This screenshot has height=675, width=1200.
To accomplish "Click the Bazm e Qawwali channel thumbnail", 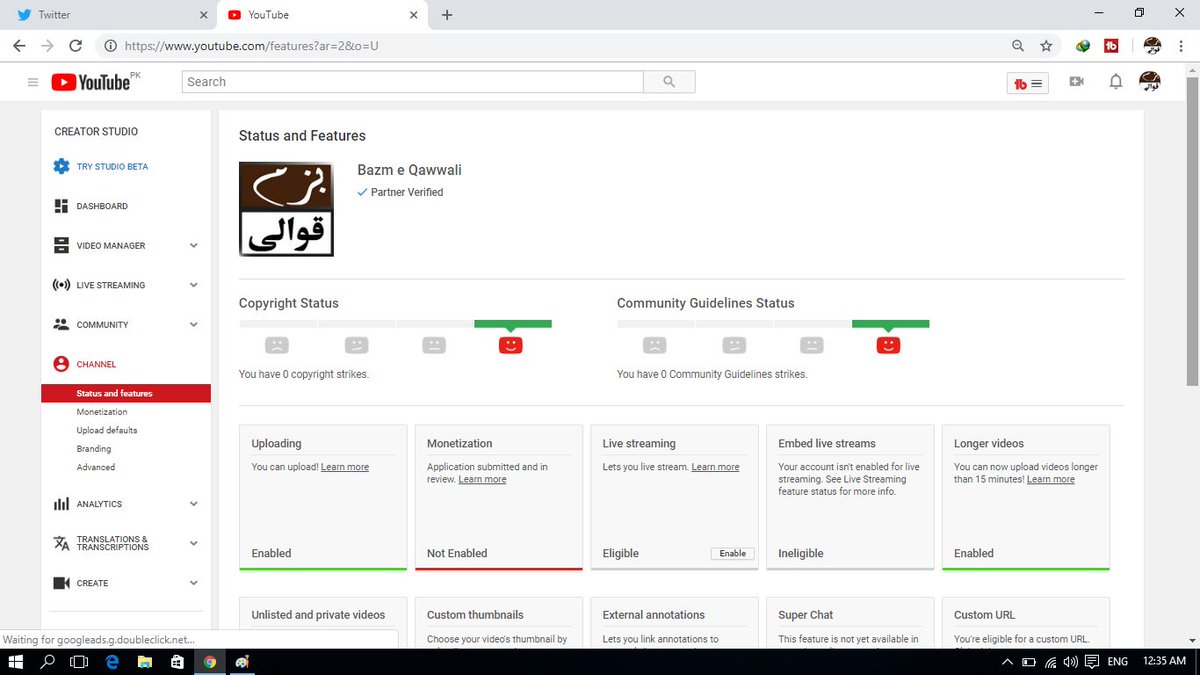I will click(x=286, y=209).
